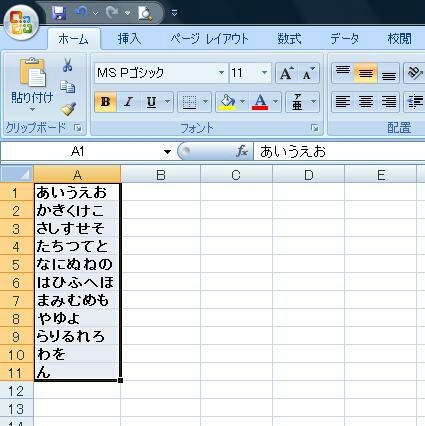The width and height of the screenshot is (425, 426).
Task: Open the font color palette arrow
Action: tap(276, 102)
